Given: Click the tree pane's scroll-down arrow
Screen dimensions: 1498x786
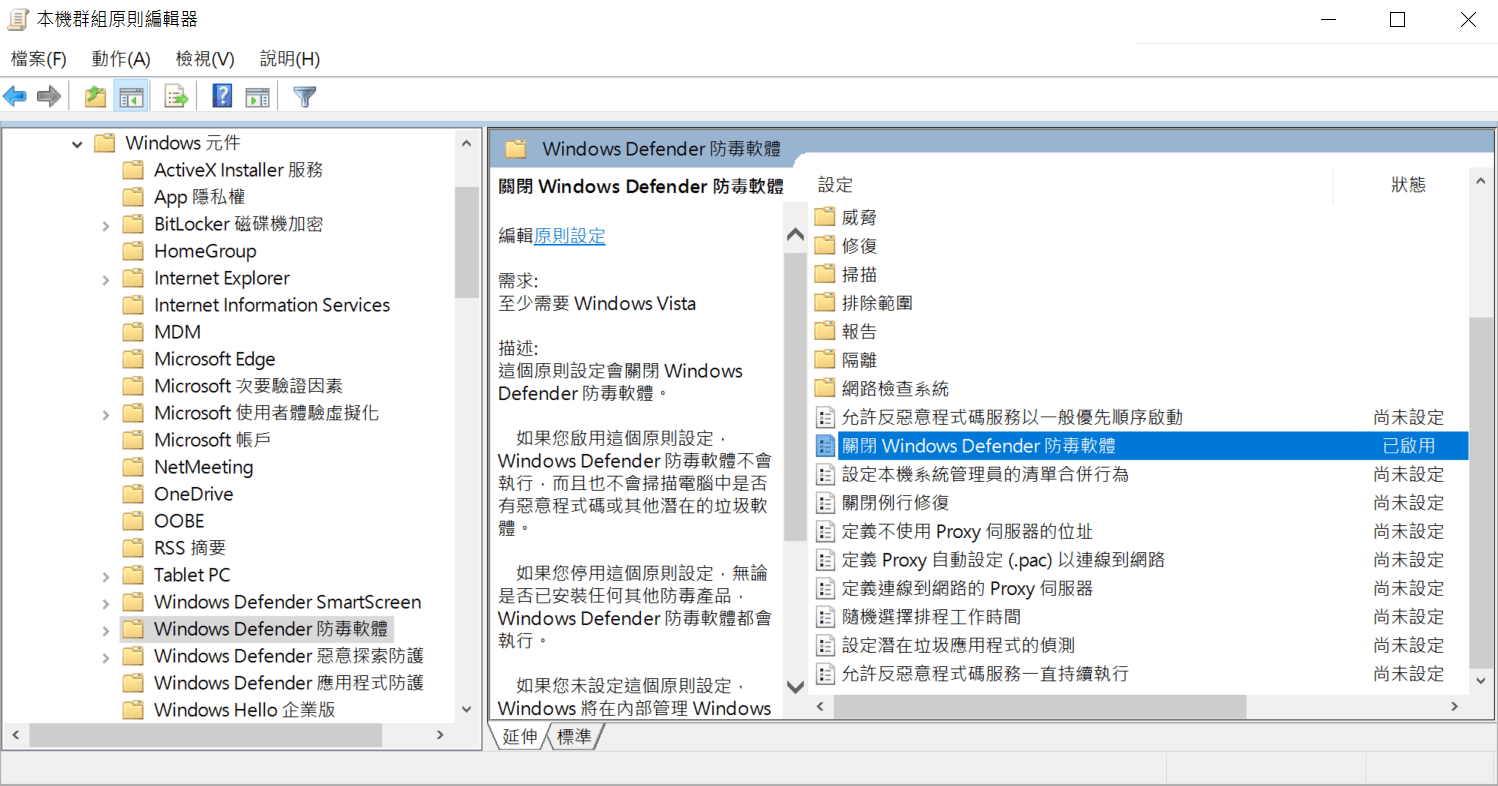Looking at the screenshot, I should [x=466, y=708].
